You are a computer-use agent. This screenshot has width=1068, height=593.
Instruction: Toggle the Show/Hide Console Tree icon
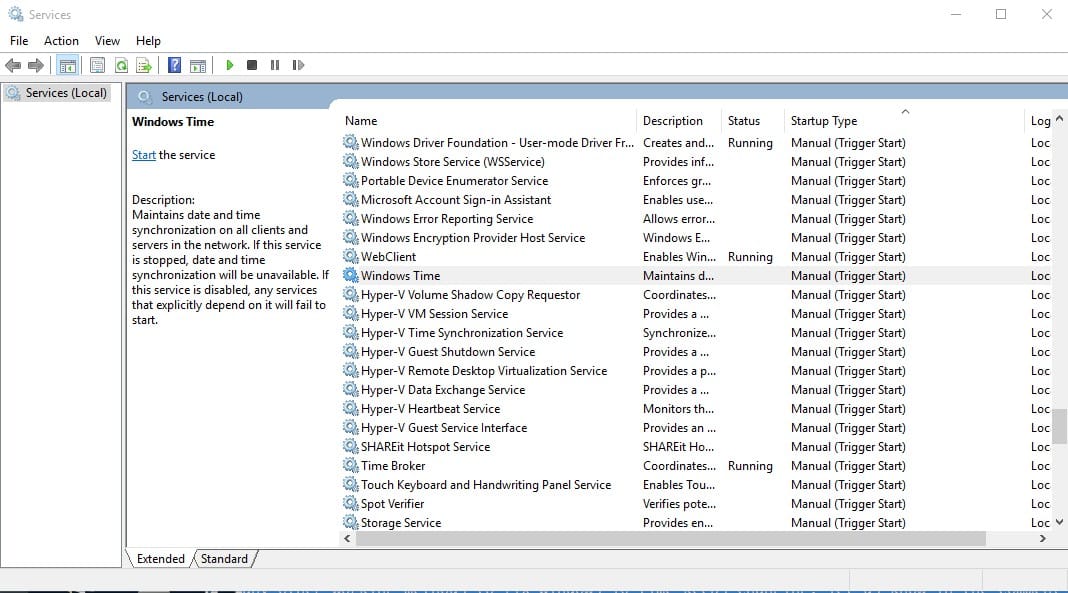[x=68, y=65]
